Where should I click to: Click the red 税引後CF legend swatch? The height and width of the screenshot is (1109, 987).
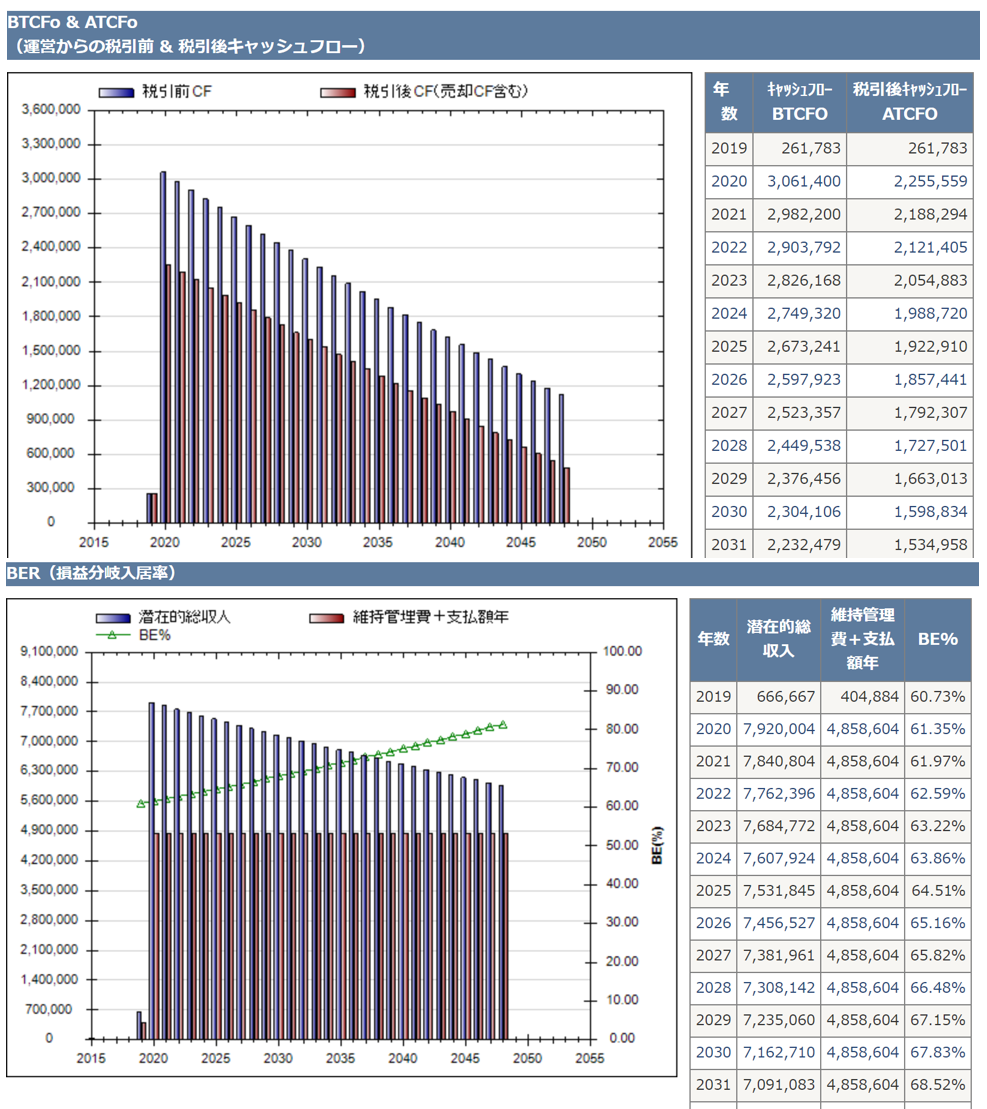pyautogui.click(x=338, y=92)
